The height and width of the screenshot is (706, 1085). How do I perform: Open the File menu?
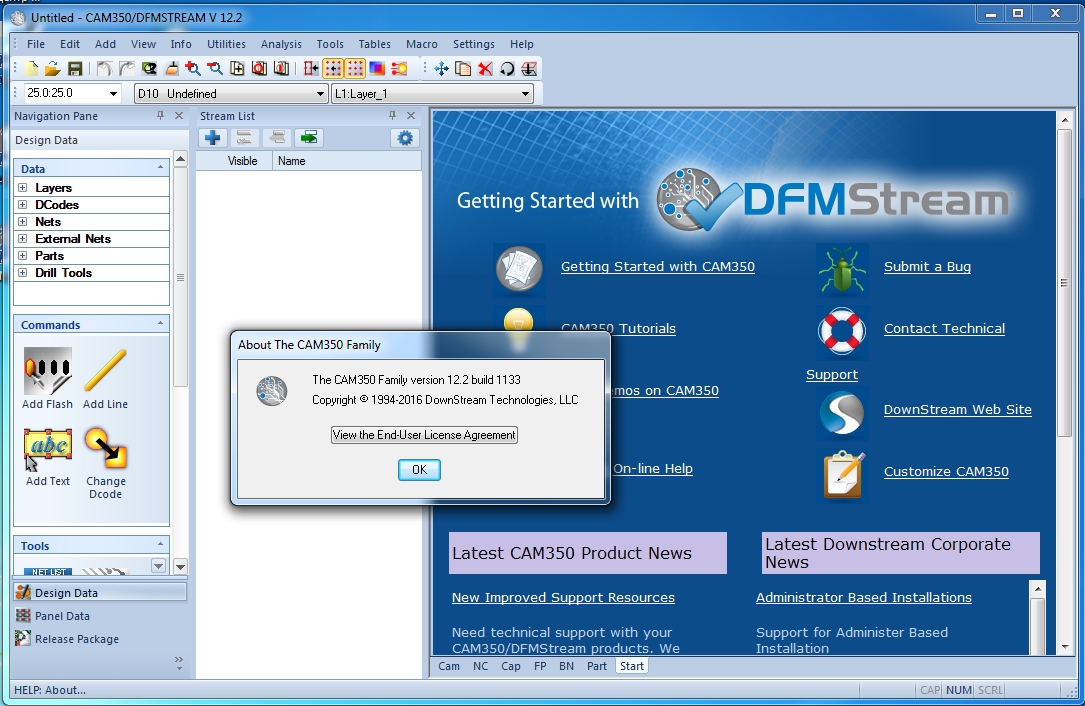pos(36,44)
